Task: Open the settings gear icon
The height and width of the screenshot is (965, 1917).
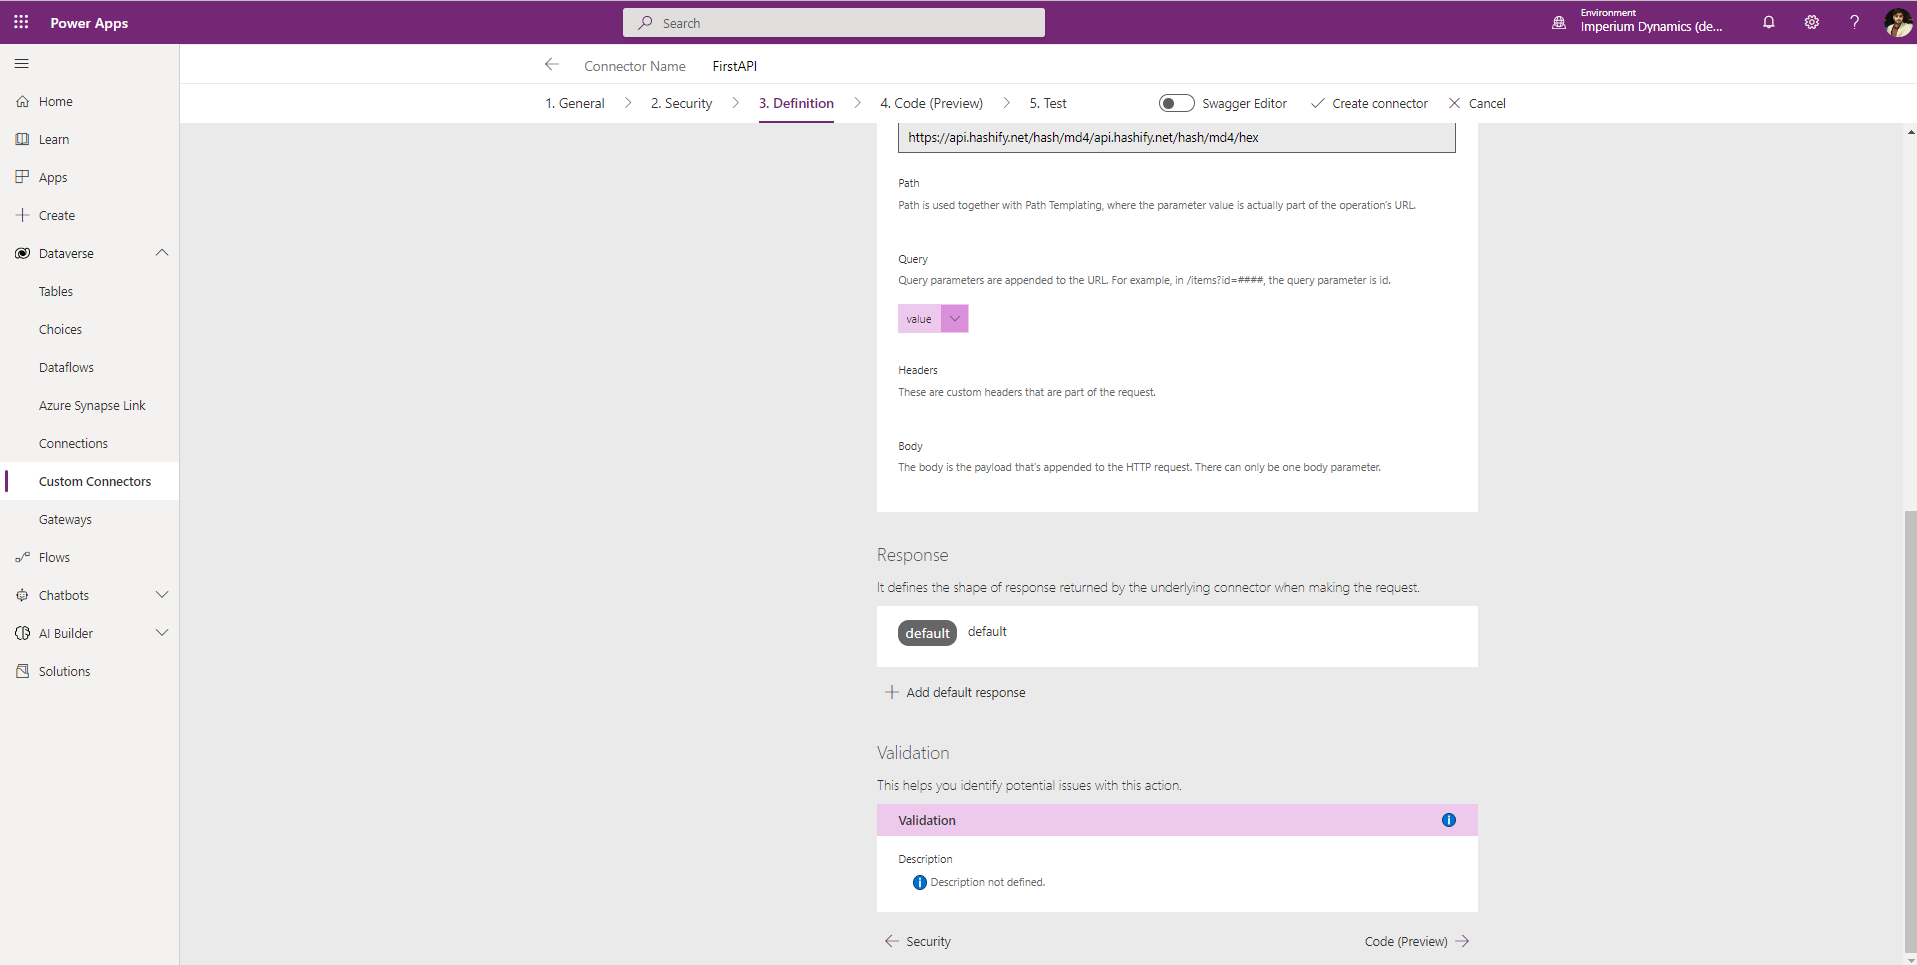Action: point(1811,22)
